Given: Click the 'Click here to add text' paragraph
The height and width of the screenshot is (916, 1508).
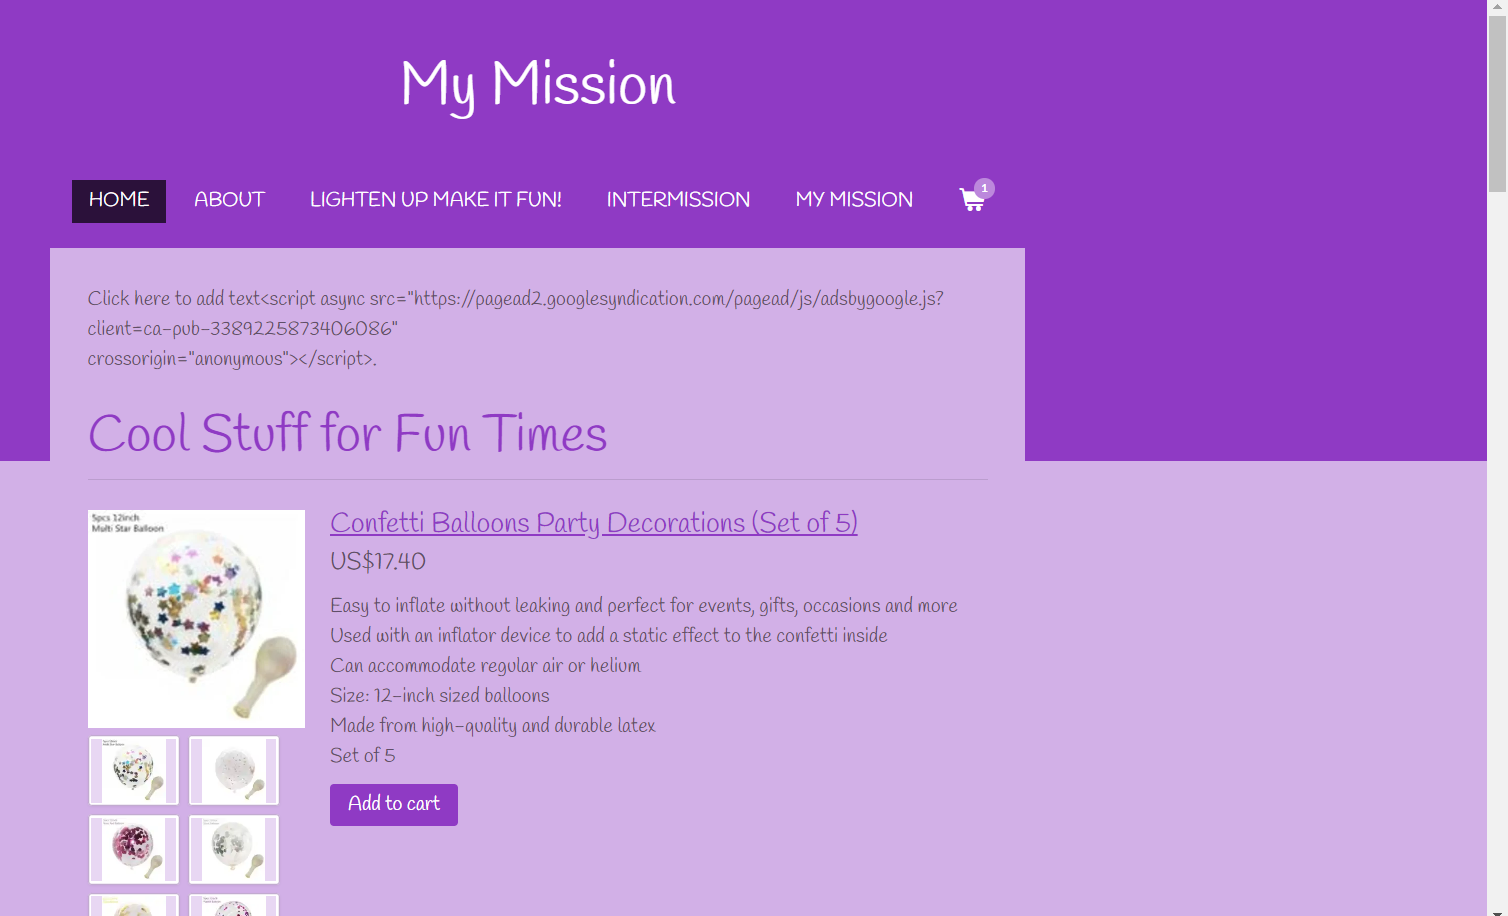Looking at the screenshot, I should coord(516,329).
